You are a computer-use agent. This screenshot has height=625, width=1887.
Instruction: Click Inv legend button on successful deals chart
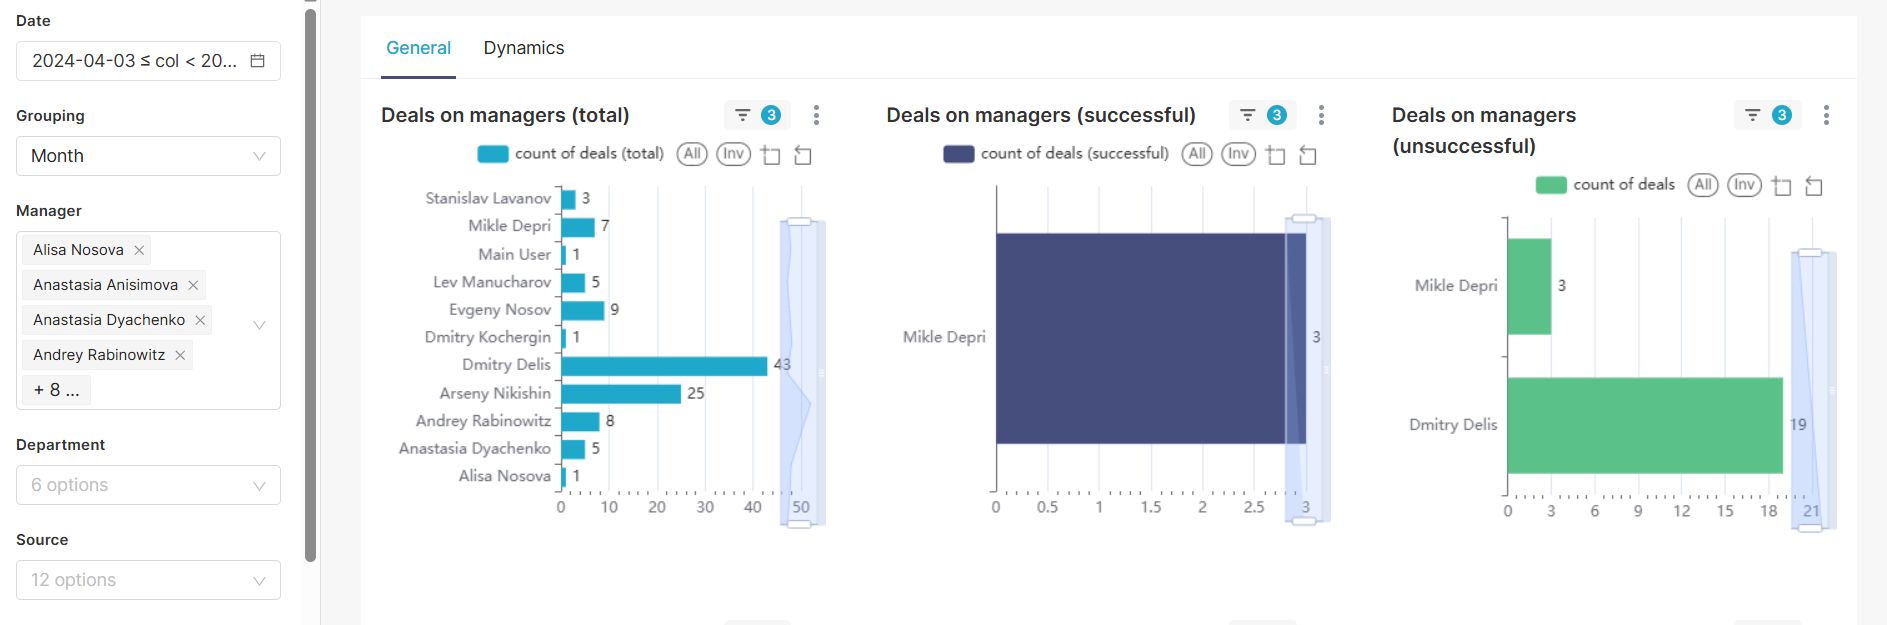[1238, 154]
